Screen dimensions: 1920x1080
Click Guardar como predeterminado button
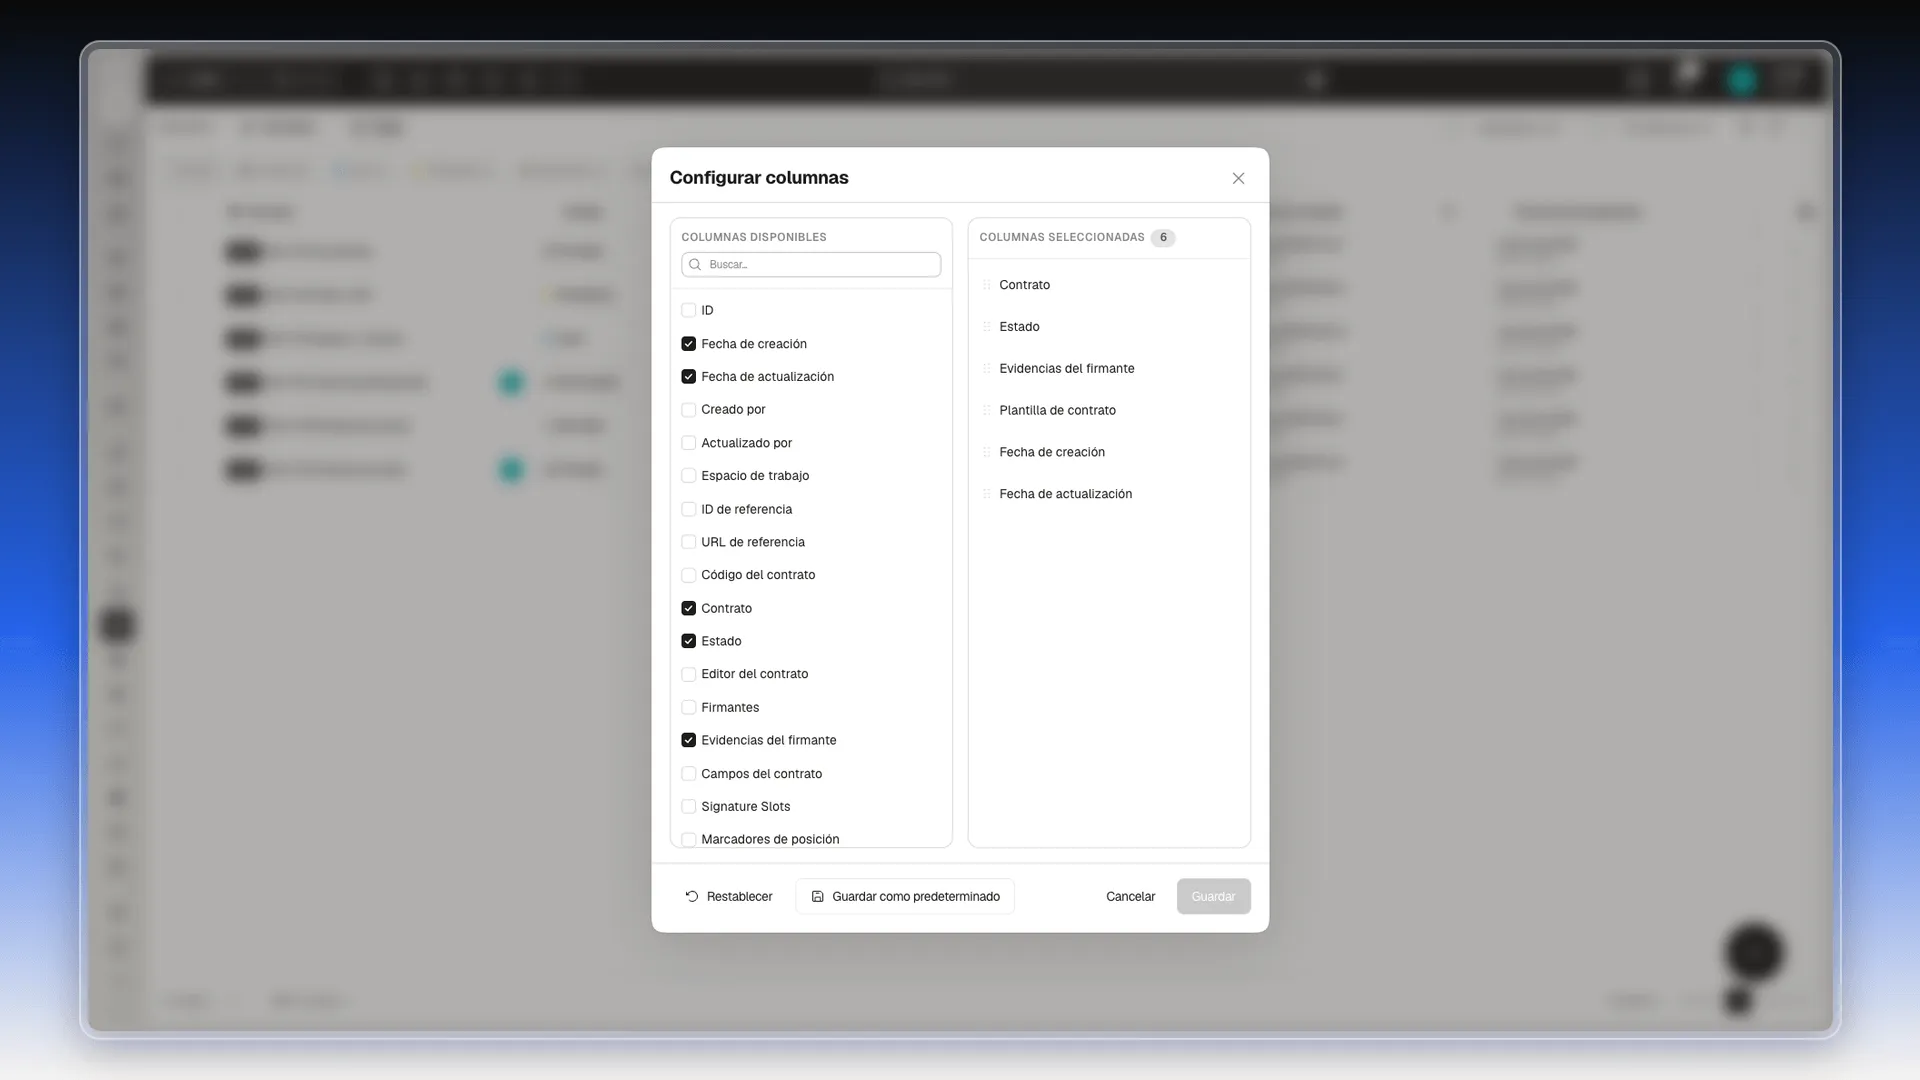(905, 897)
